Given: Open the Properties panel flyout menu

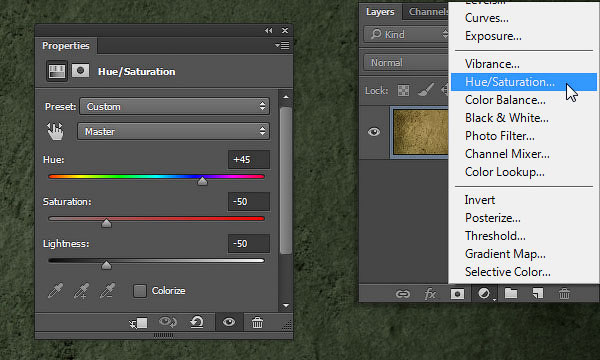Looking at the screenshot, I should tap(282, 46).
